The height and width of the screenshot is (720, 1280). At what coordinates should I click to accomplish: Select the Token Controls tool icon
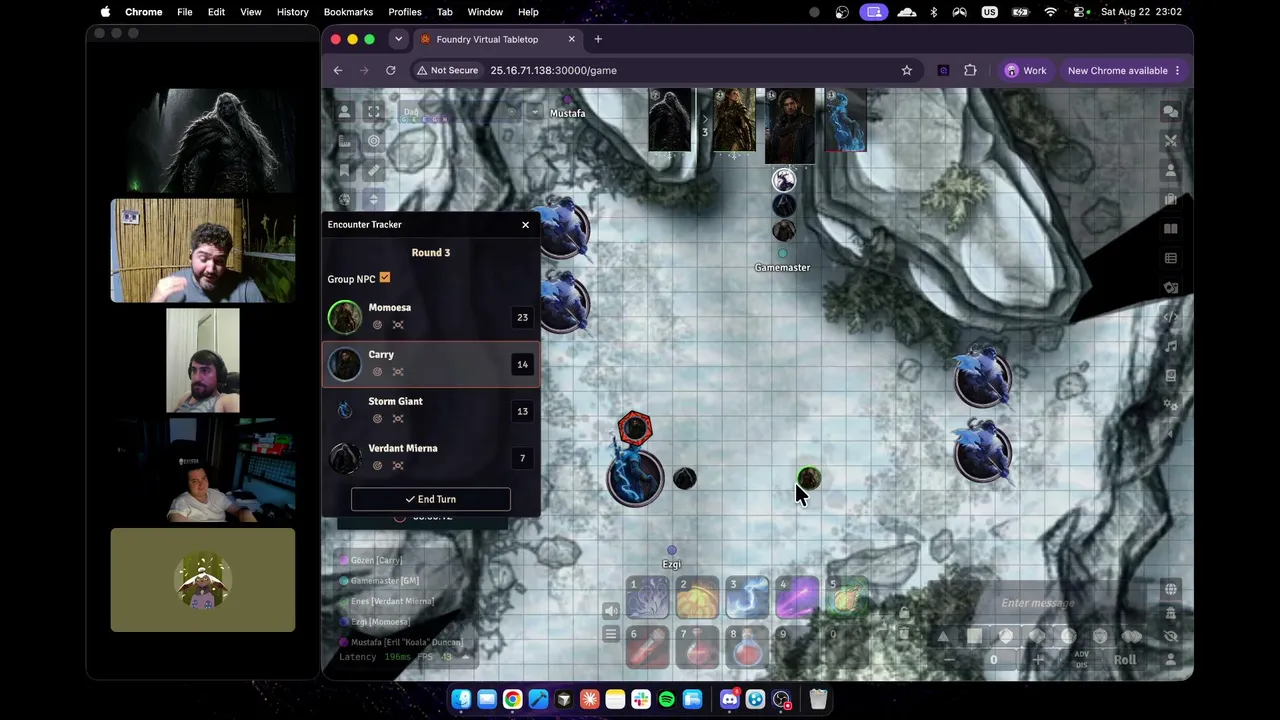[x=344, y=112]
